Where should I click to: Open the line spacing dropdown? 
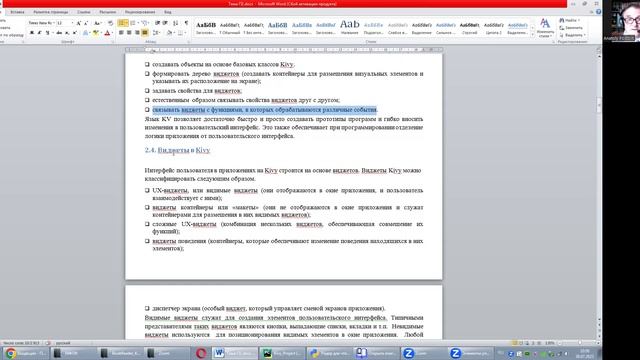[157, 33]
